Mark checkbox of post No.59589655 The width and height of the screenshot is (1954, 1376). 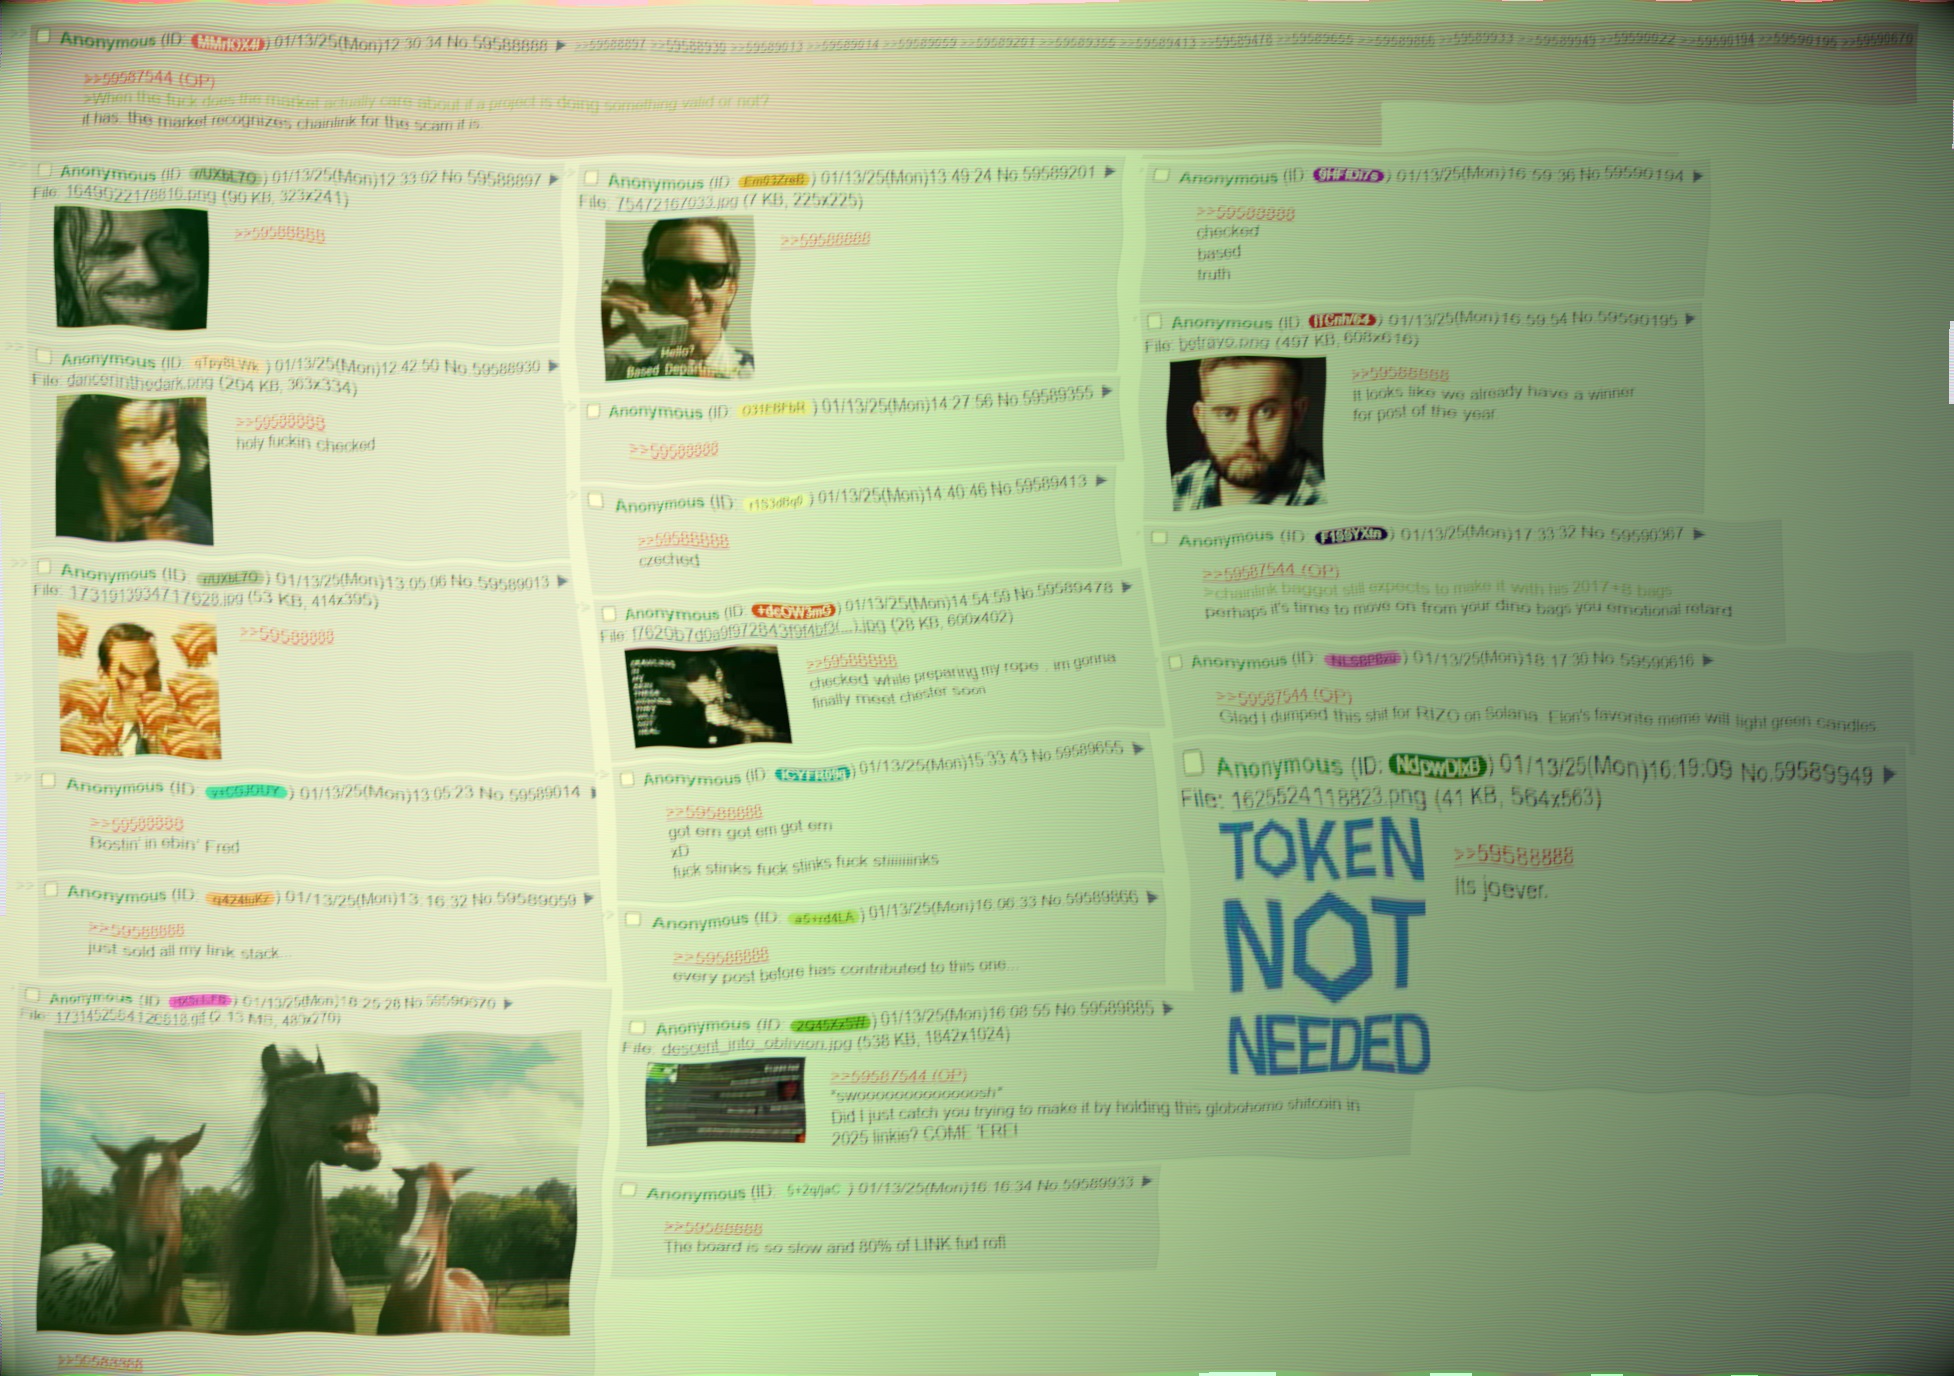[x=626, y=779]
